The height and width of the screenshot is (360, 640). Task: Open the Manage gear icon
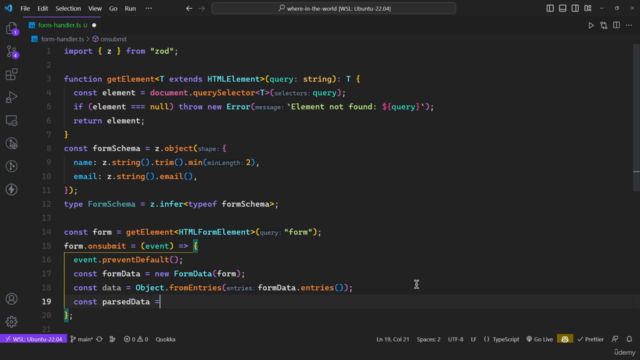click(11, 322)
